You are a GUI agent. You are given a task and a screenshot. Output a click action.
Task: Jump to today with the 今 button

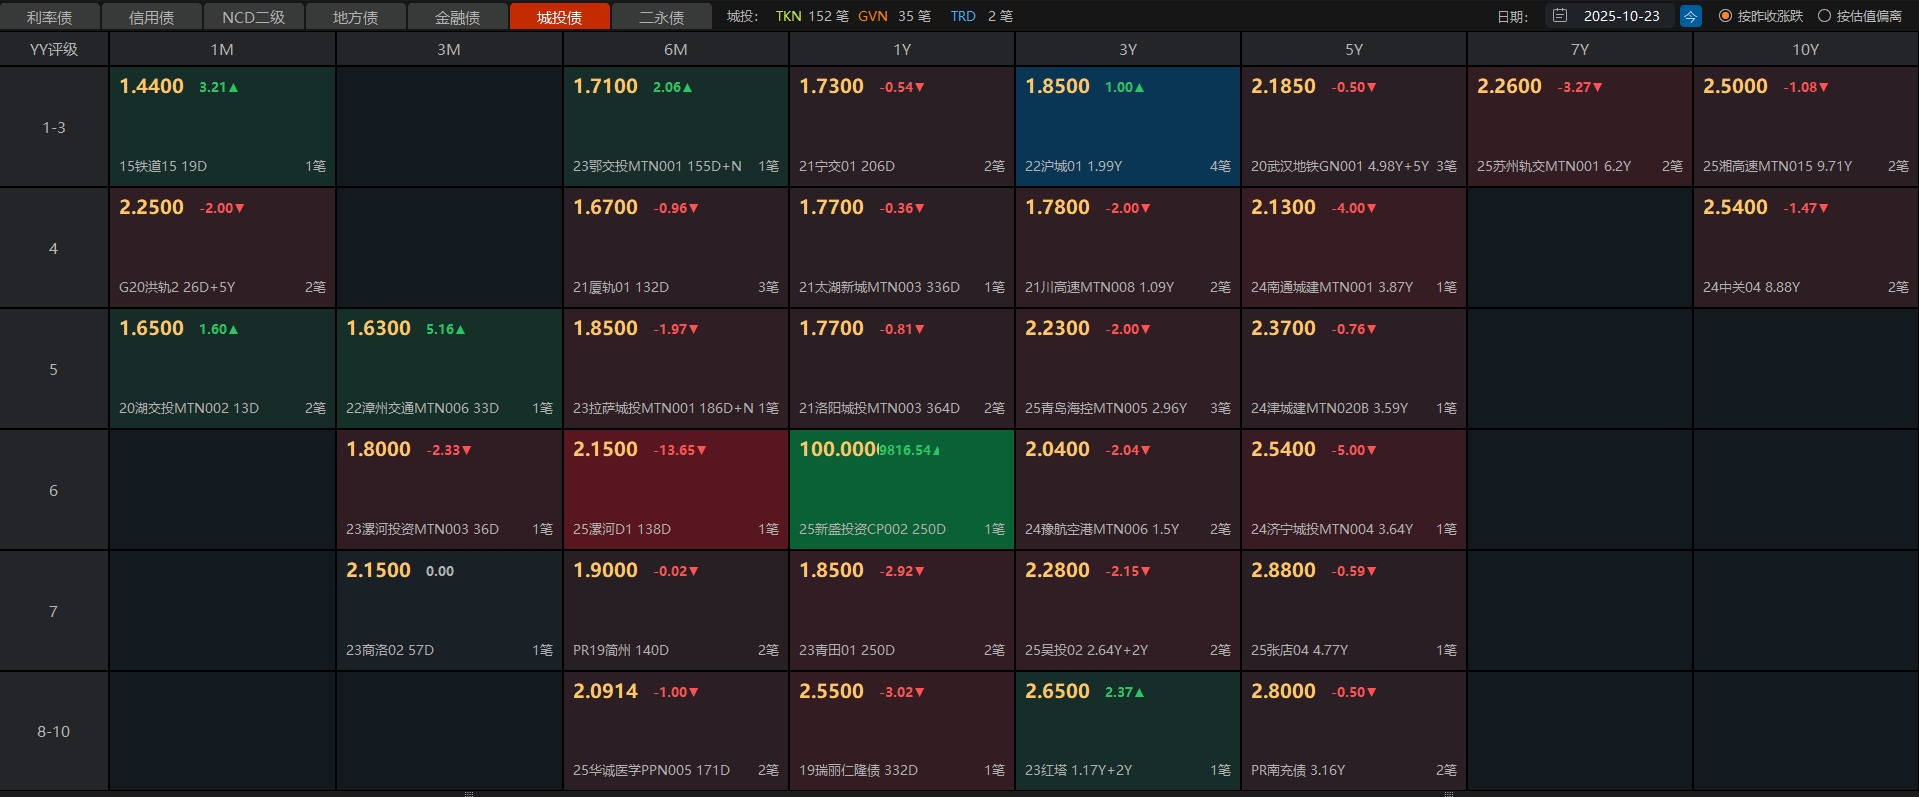pyautogui.click(x=1690, y=16)
